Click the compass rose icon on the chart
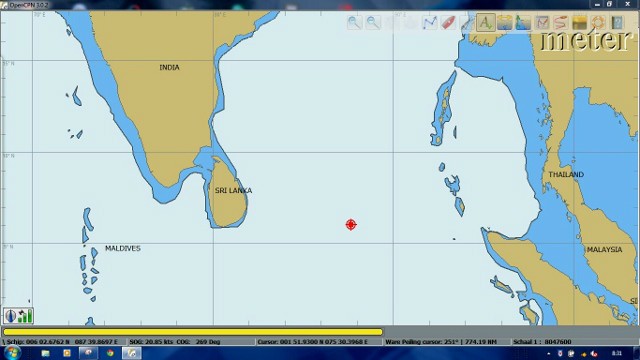 pyautogui.click(x=10, y=316)
